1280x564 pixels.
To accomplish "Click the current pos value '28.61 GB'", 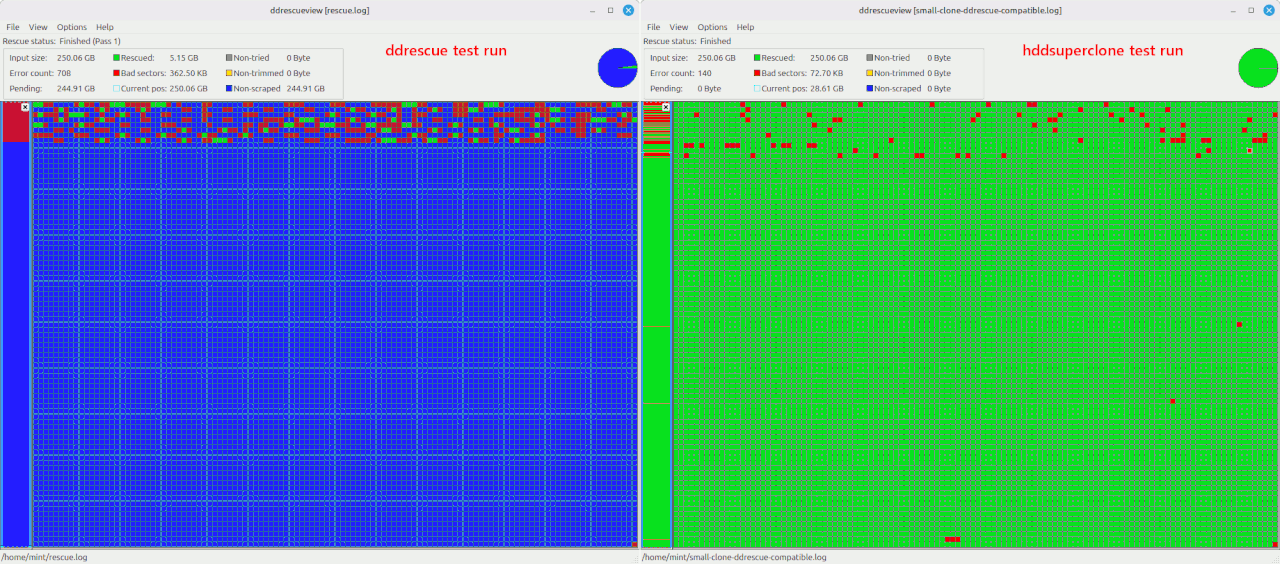I will pos(827,88).
